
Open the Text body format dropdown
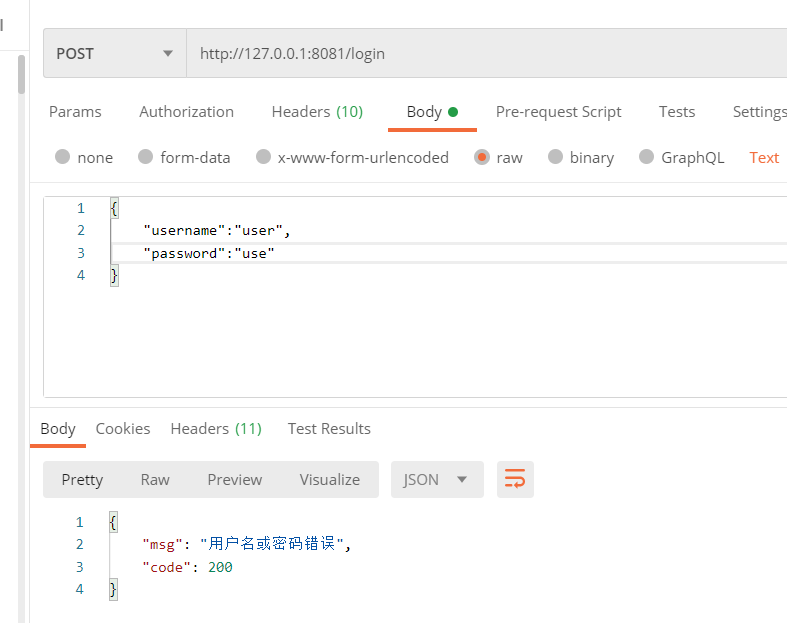point(764,157)
